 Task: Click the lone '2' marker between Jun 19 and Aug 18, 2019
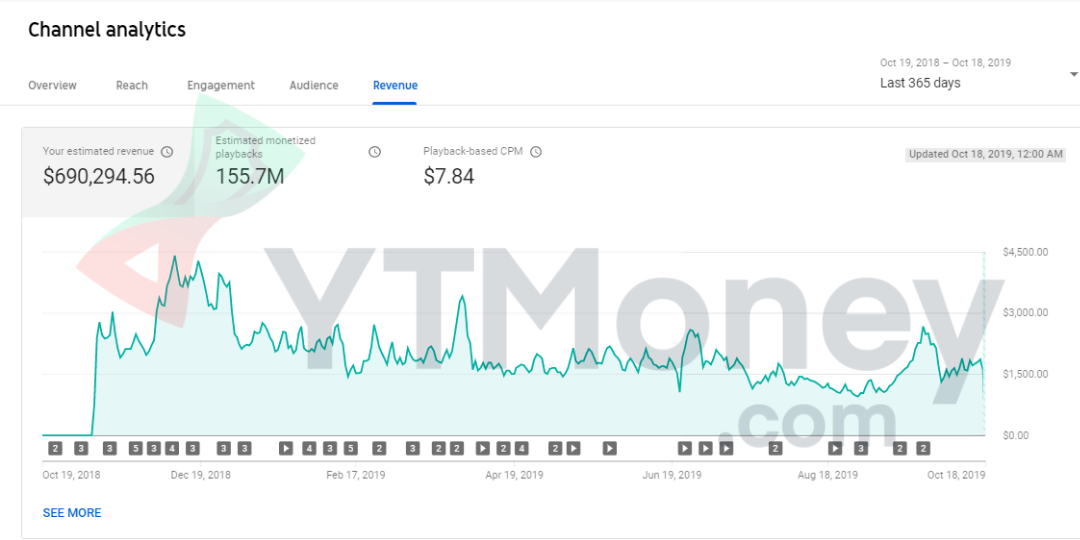776,449
